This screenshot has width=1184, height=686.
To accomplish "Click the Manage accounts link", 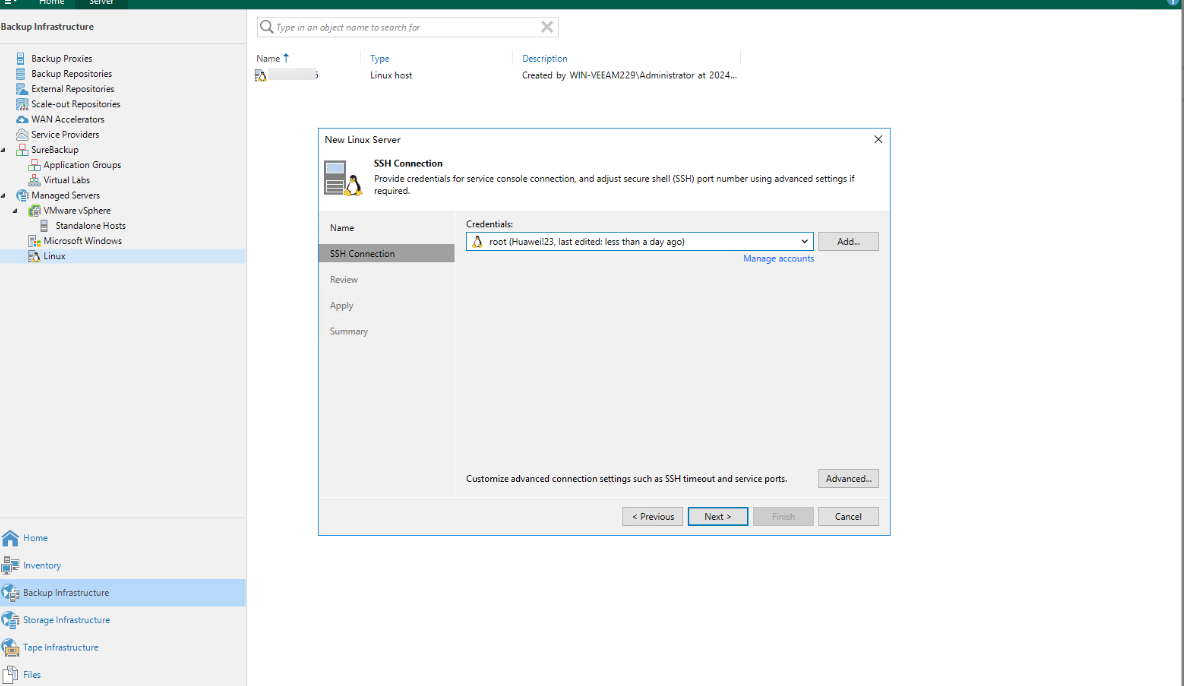I will coord(778,259).
